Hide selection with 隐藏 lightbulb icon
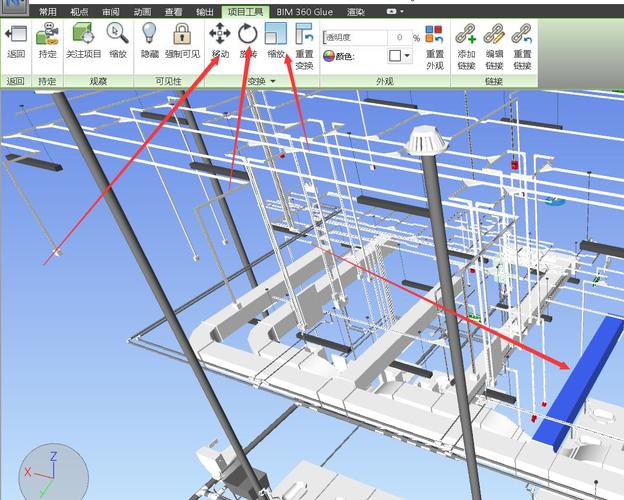 149,33
